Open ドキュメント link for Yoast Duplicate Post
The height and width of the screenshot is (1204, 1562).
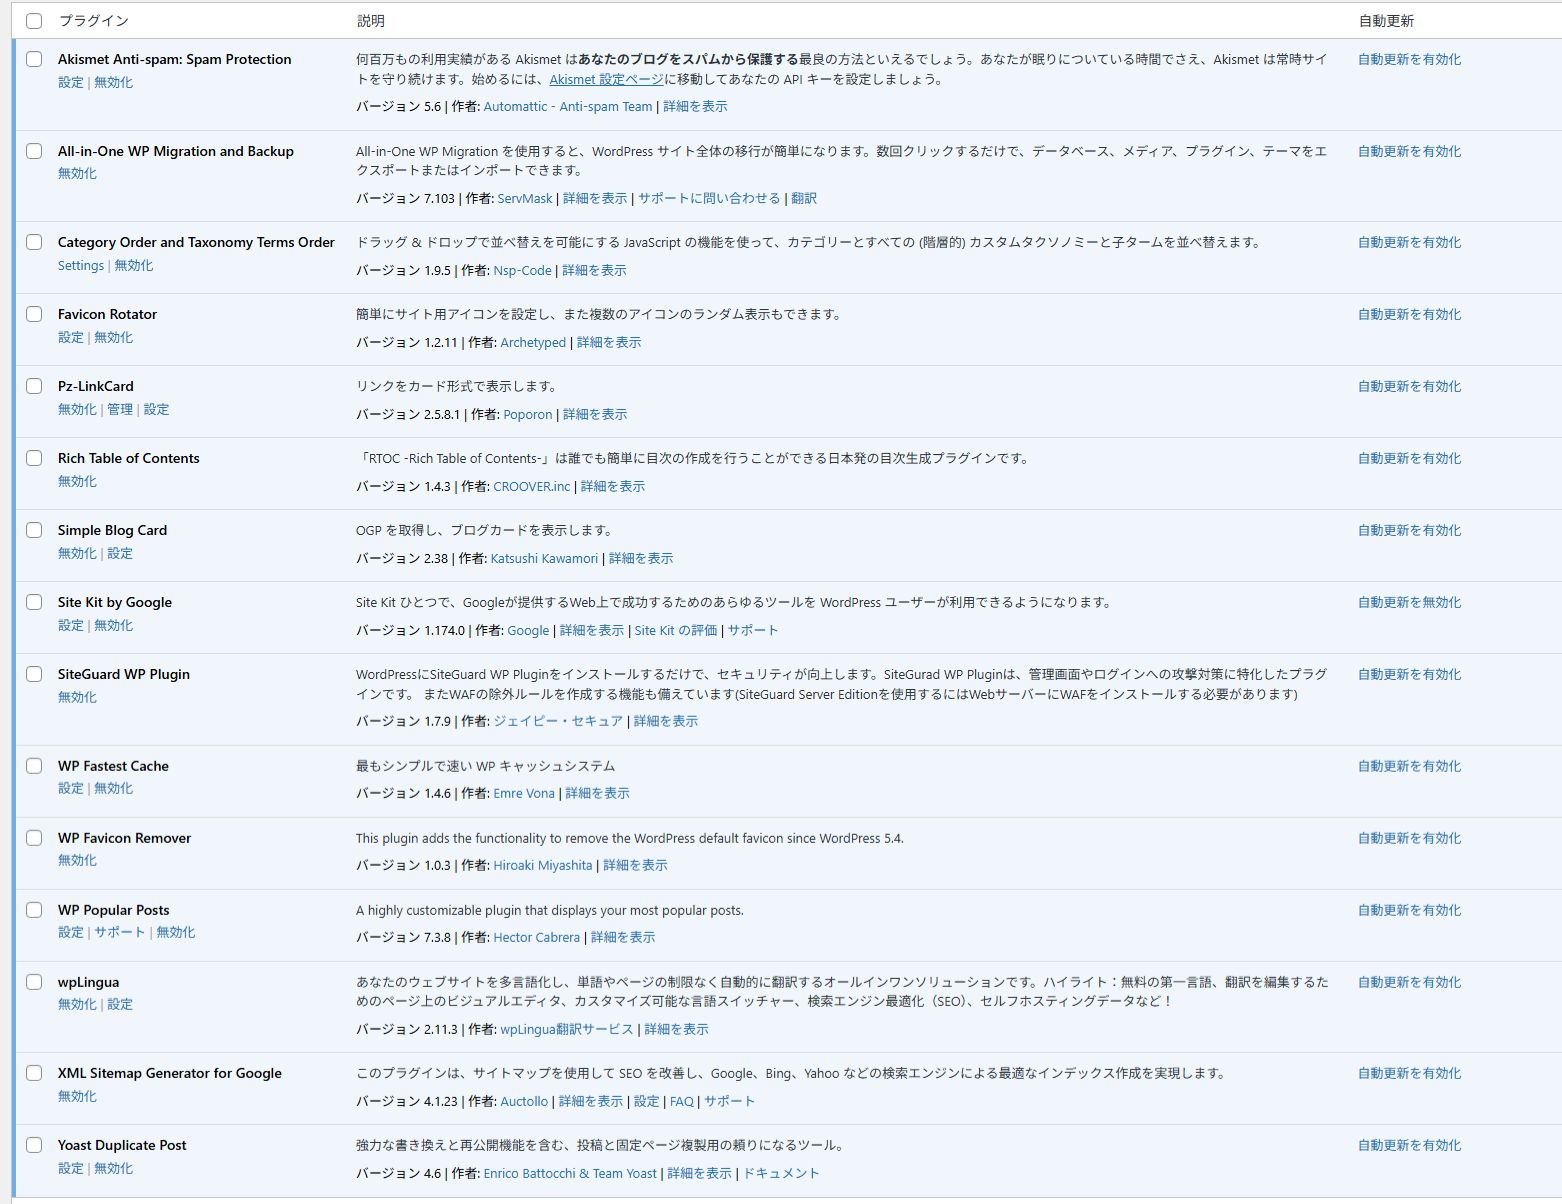click(780, 1173)
